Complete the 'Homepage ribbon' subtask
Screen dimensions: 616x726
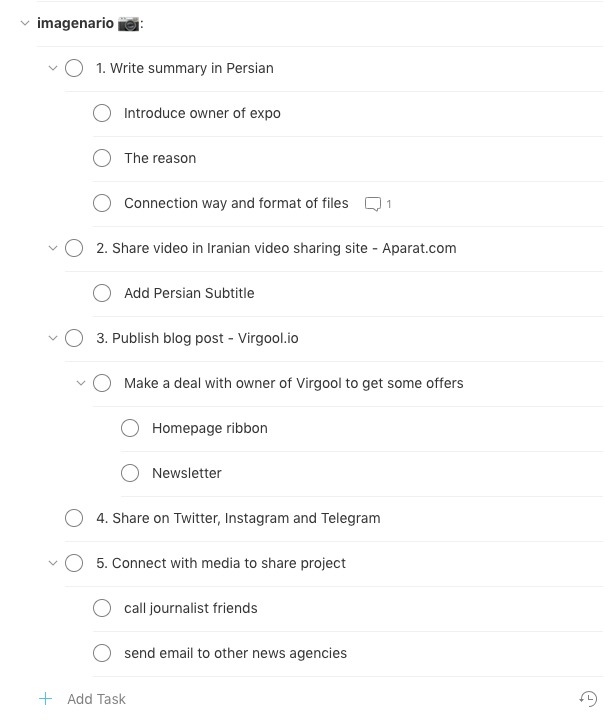point(130,428)
